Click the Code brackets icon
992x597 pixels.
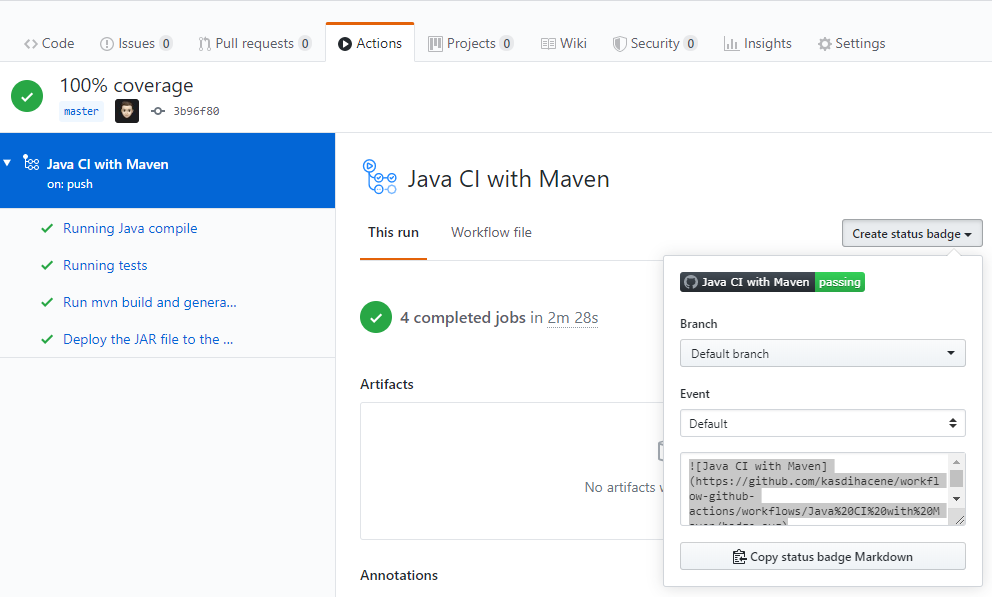tap(30, 44)
